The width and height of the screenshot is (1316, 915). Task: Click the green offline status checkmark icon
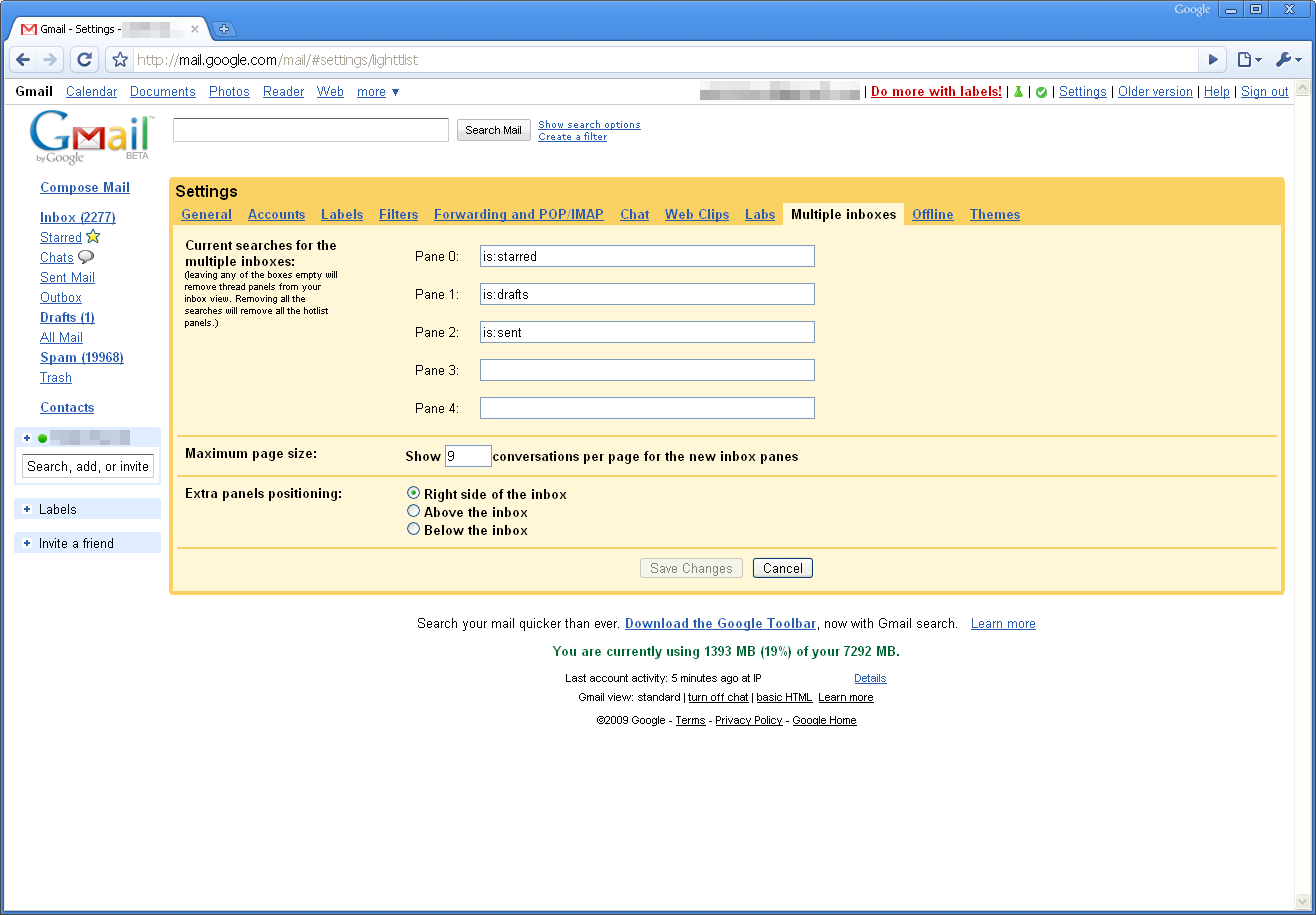pyautogui.click(x=1041, y=92)
